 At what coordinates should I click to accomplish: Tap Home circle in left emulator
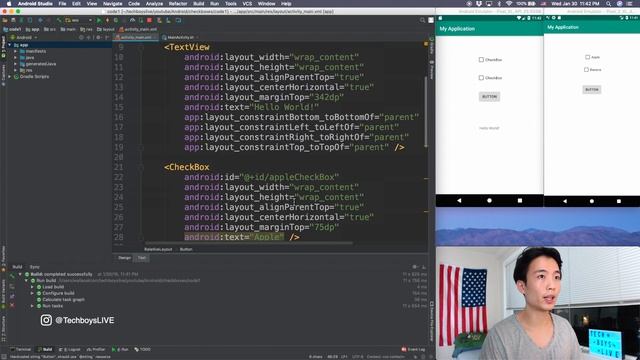click(489, 200)
